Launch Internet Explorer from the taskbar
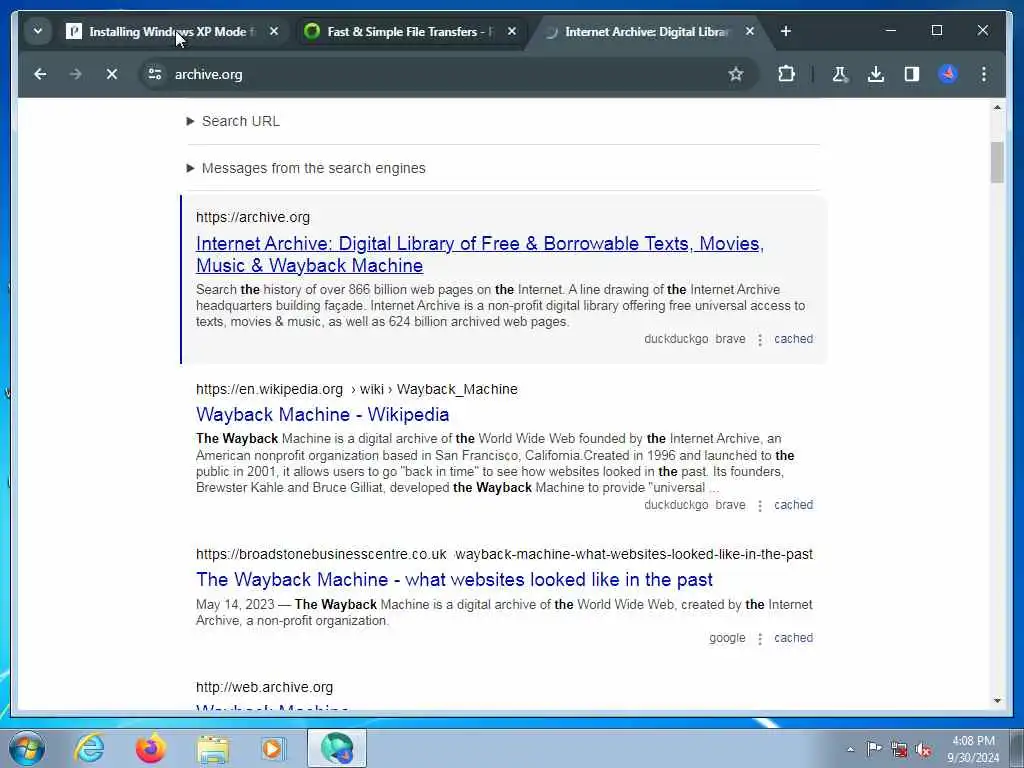 pos(89,748)
